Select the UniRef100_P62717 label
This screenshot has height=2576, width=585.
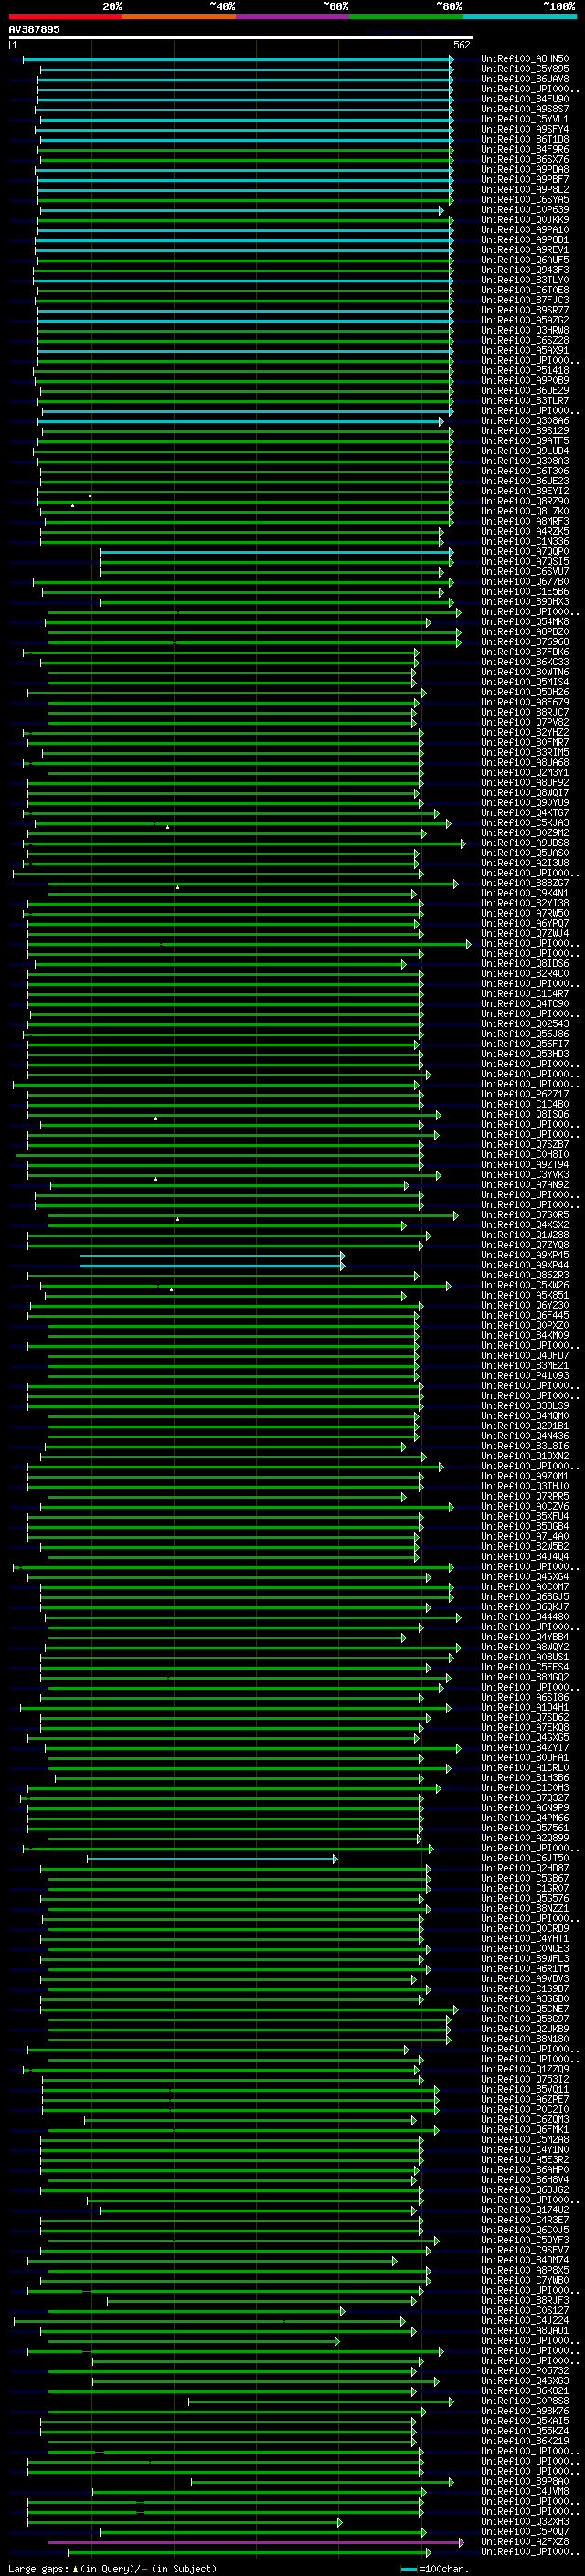(x=525, y=1094)
